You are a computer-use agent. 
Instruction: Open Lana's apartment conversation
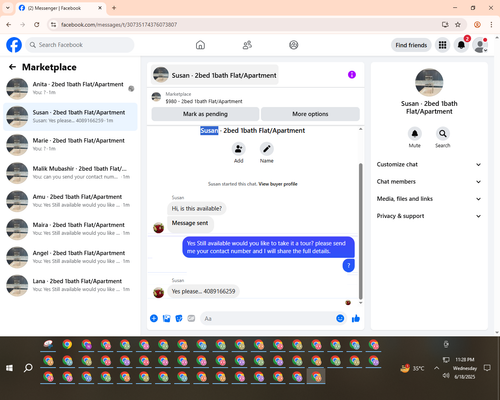[70, 285]
